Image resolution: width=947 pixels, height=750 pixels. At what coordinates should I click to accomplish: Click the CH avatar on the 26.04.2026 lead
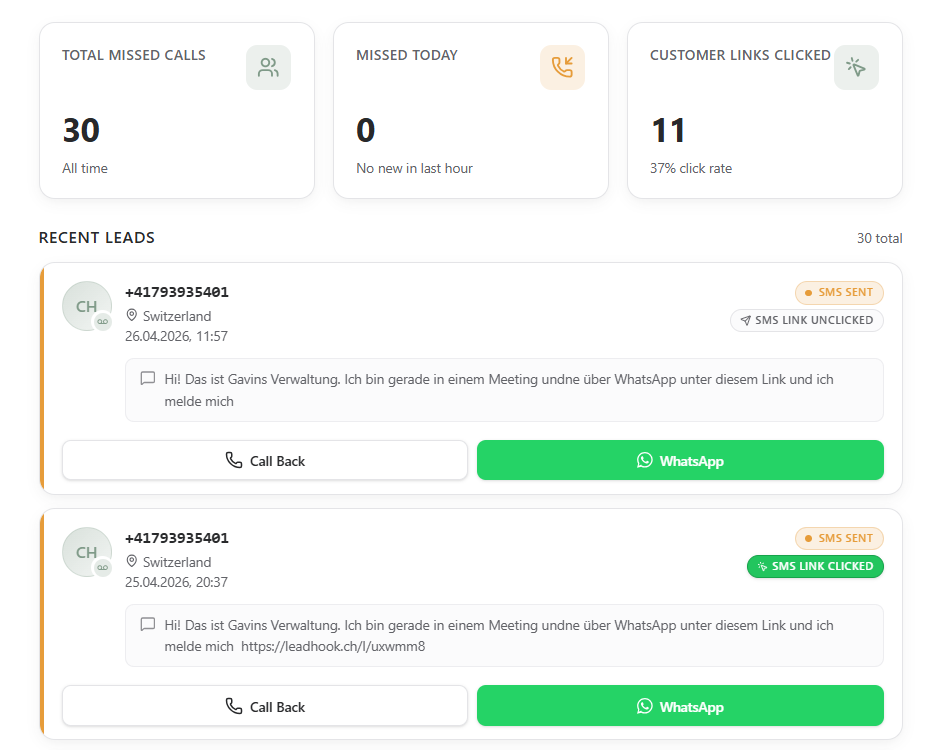point(87,306)
